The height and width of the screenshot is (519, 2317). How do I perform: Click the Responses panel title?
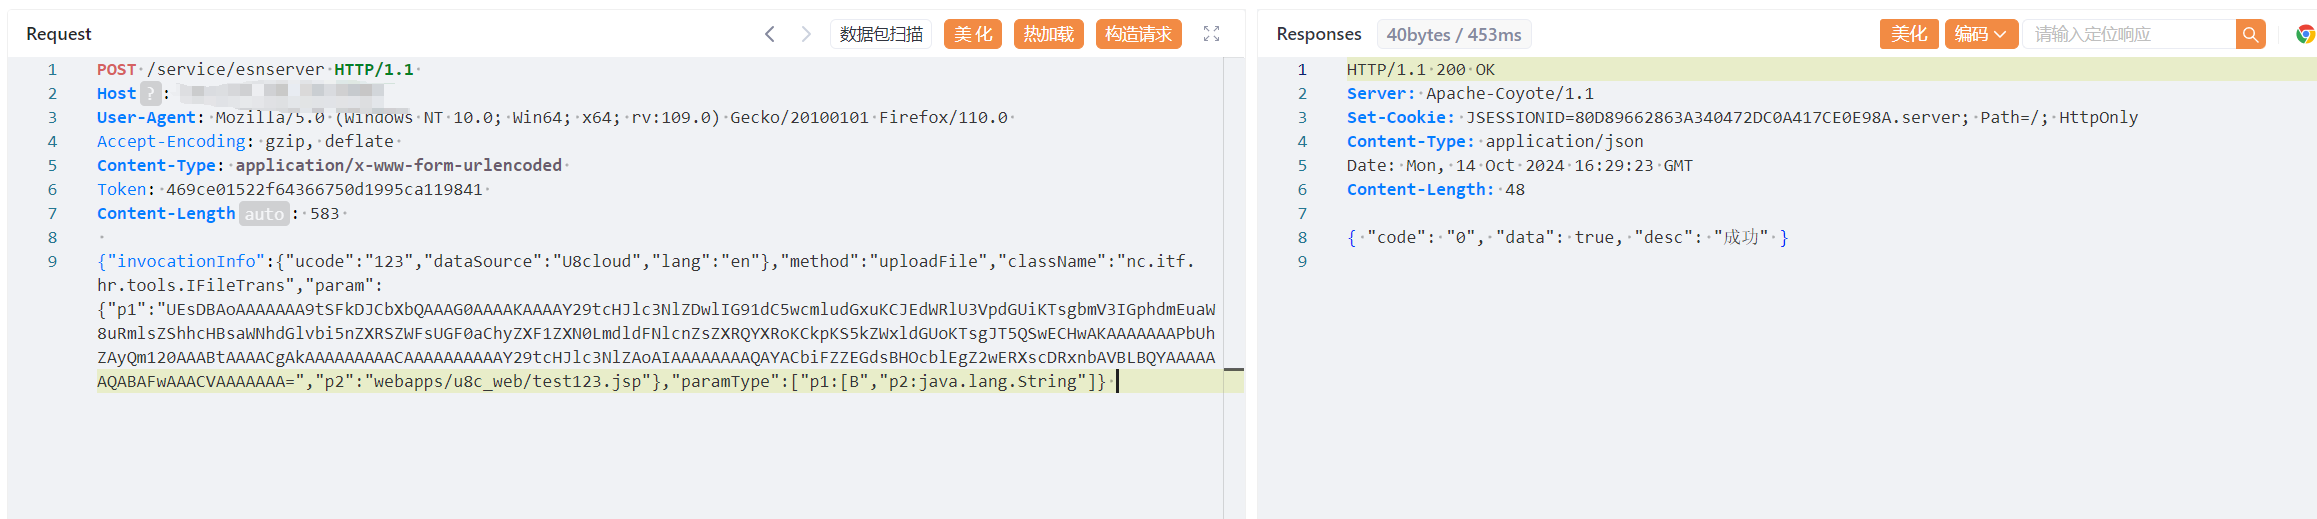tap(1319, 34)
